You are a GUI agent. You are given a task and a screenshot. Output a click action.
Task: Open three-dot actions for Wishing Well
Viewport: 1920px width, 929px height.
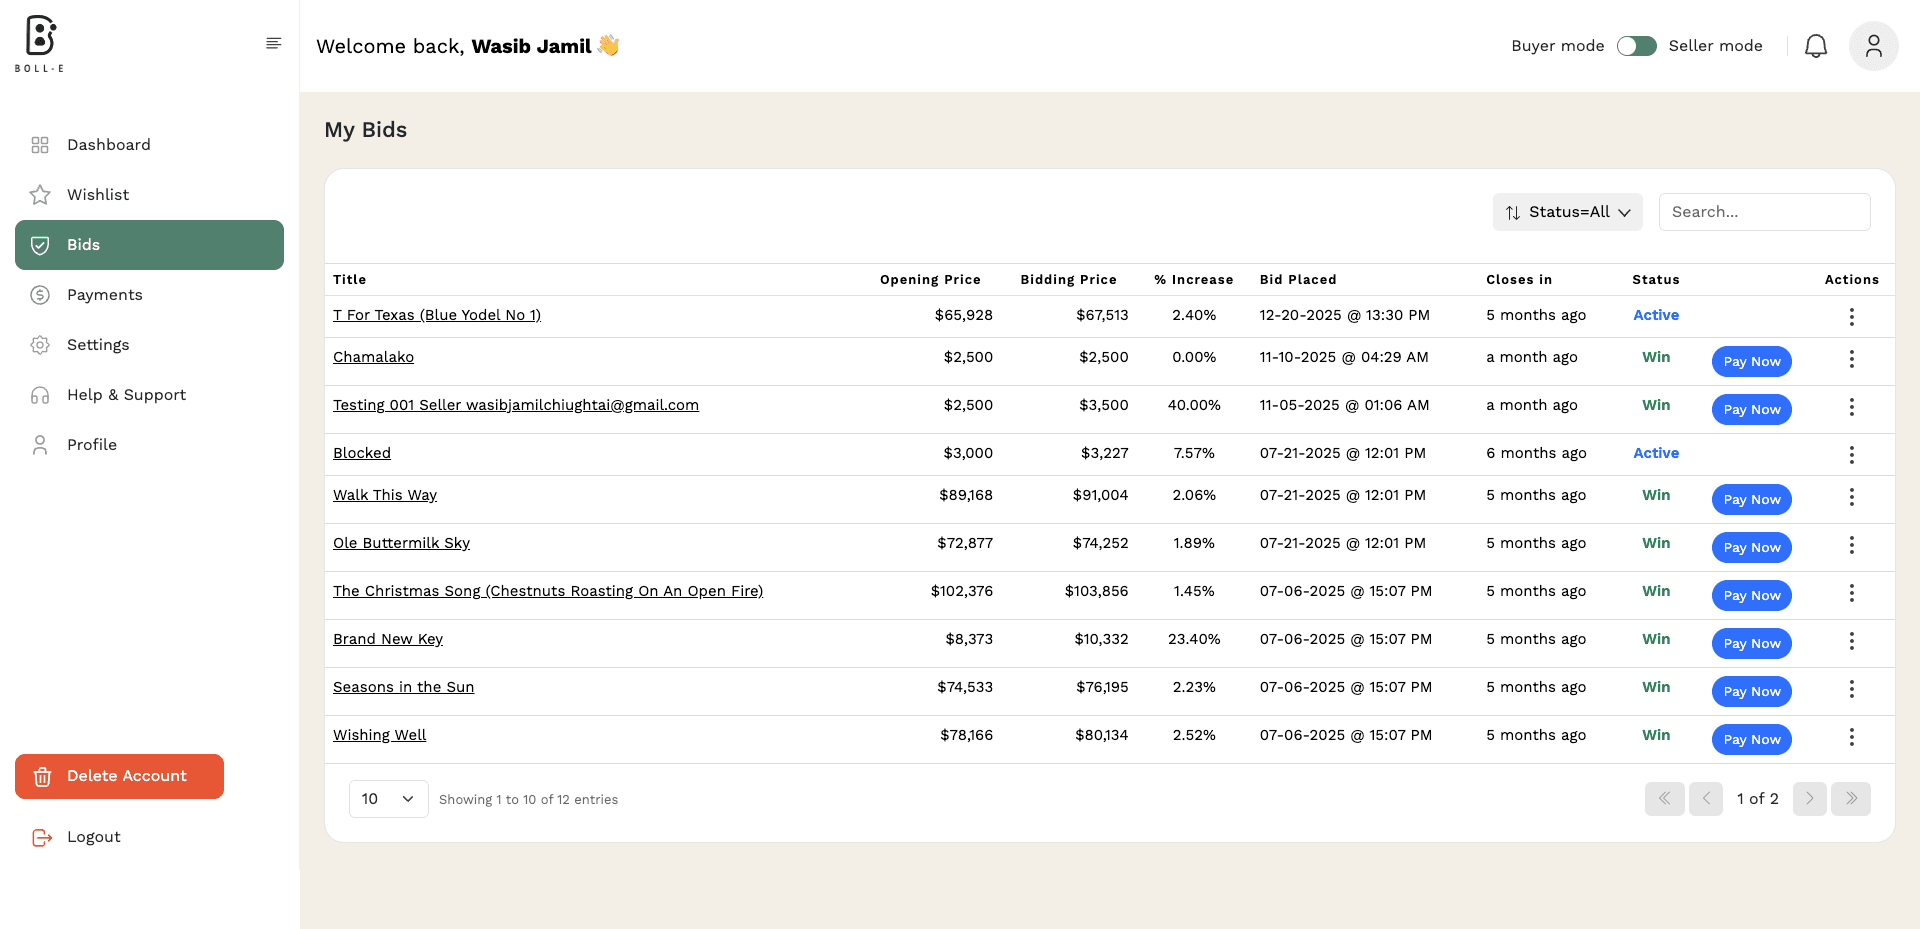[1851, 737]
